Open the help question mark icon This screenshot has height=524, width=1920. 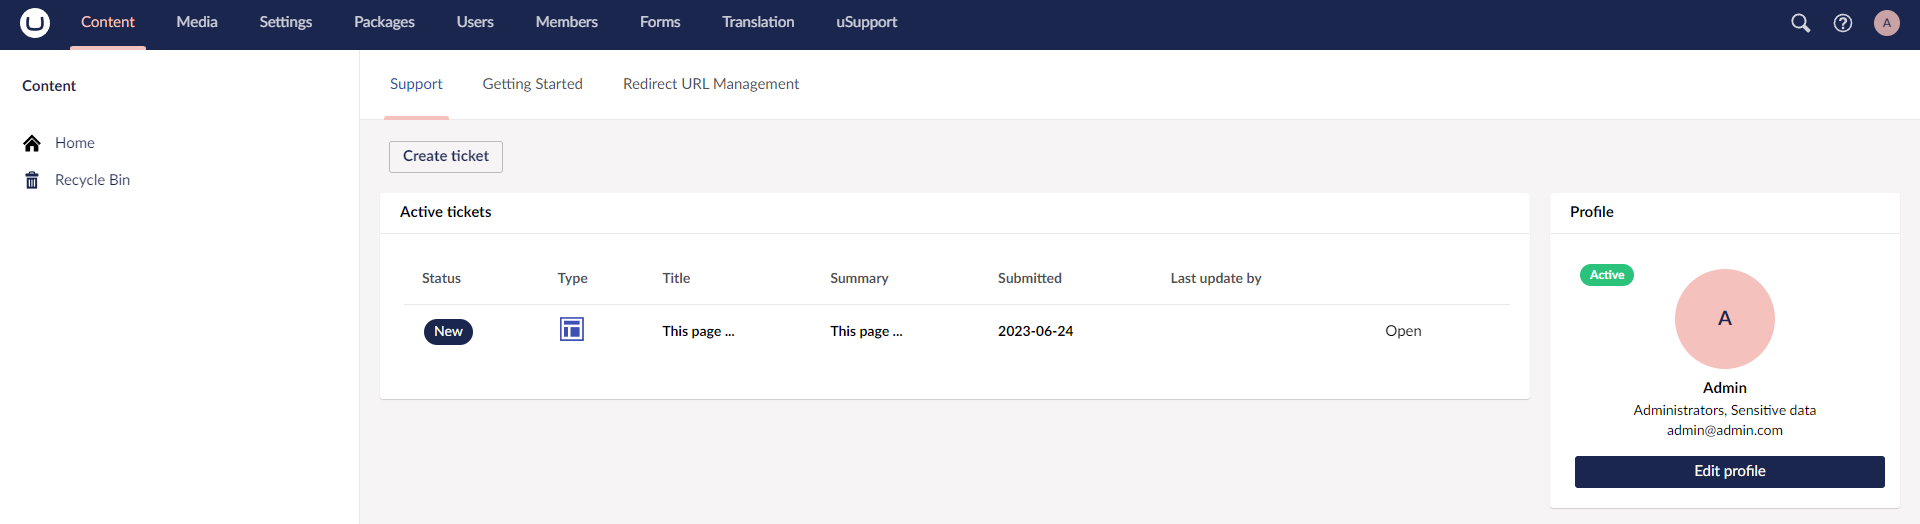(x=1842, y=23)
